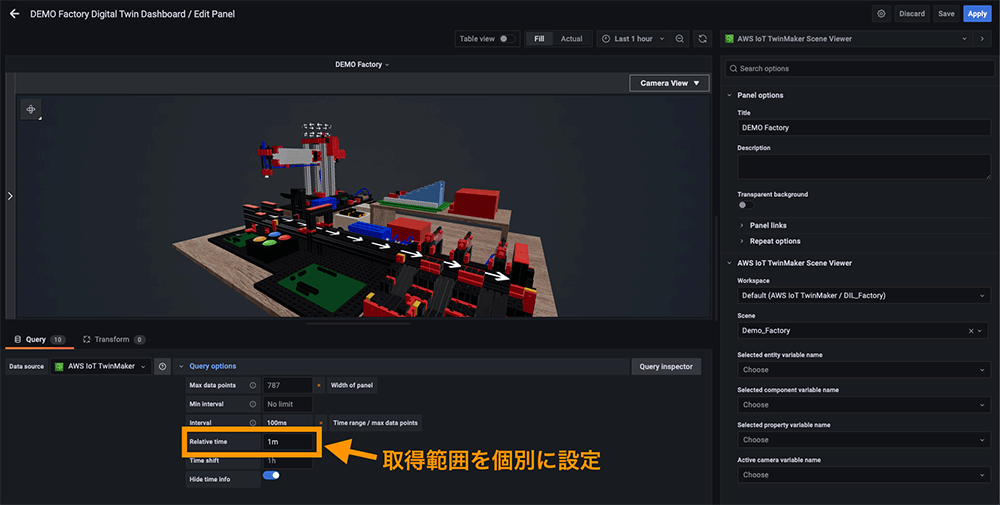Click the Transform tab icon
The image size is (1000, 505).
[x=87, y=340]
